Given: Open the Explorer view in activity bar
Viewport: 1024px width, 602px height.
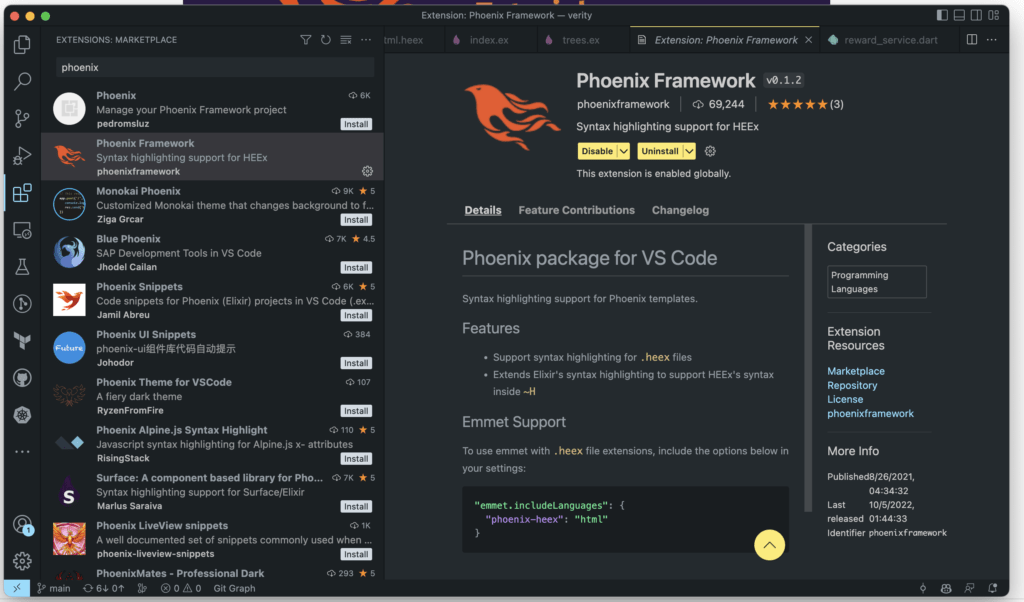Looking at the screenshot, I should click(22, 44).
